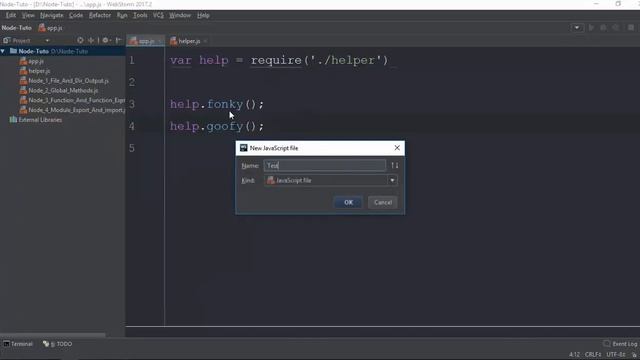Open Project panel settings gear

tap(106, 40)
